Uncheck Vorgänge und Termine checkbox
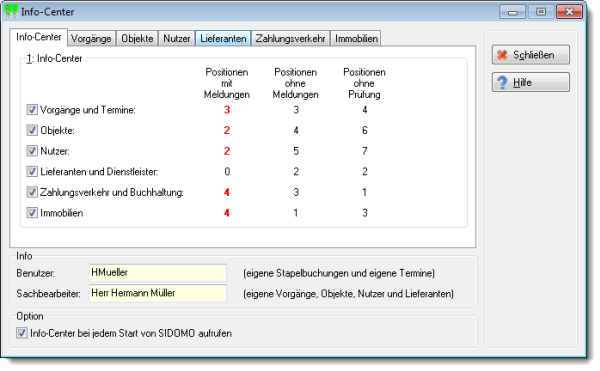Image resolution: width=600 pixels, height=371 pixels. coord(32,110)
